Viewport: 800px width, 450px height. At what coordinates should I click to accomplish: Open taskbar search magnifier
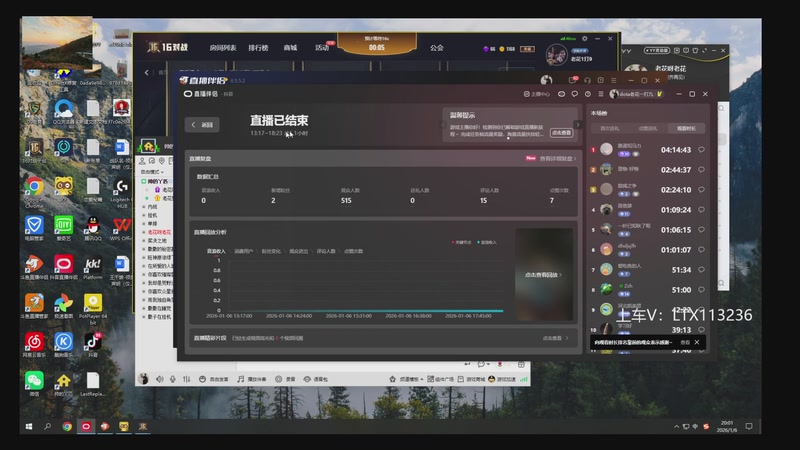click(47, 427)
